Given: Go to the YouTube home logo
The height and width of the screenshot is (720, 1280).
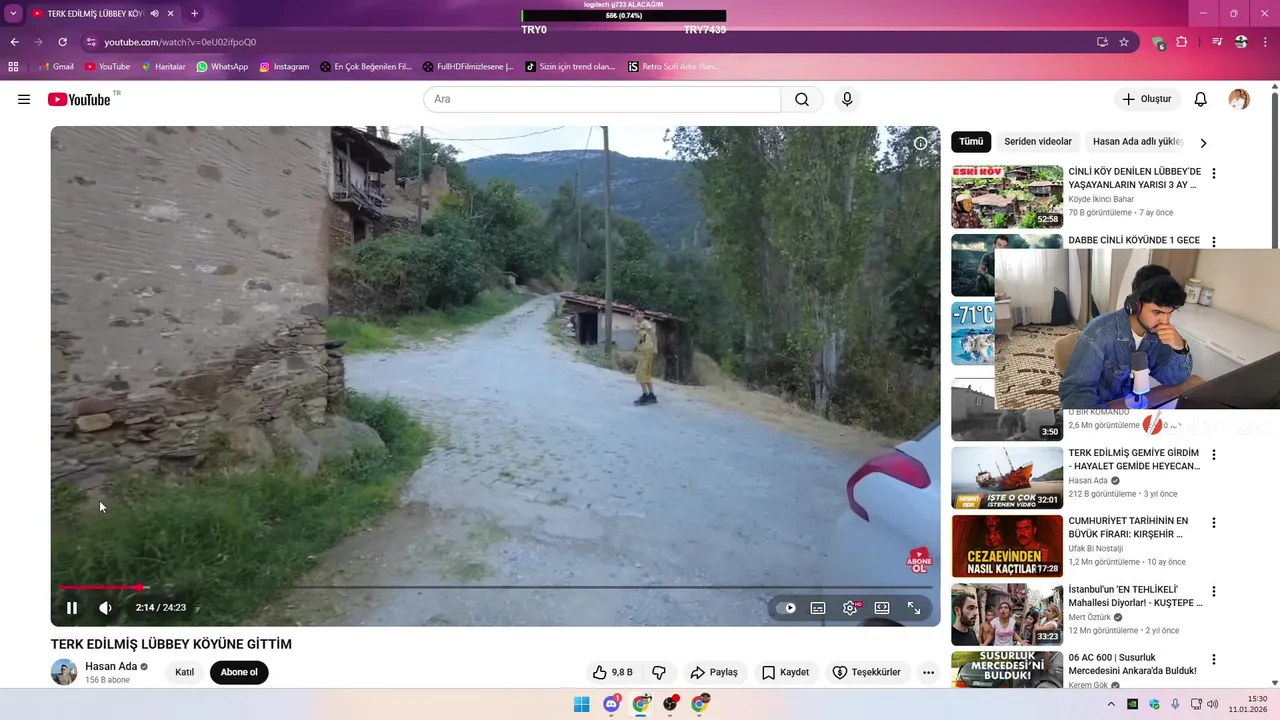Looking at the screenshot, I should pyautogui.click(x=79, y=99).
